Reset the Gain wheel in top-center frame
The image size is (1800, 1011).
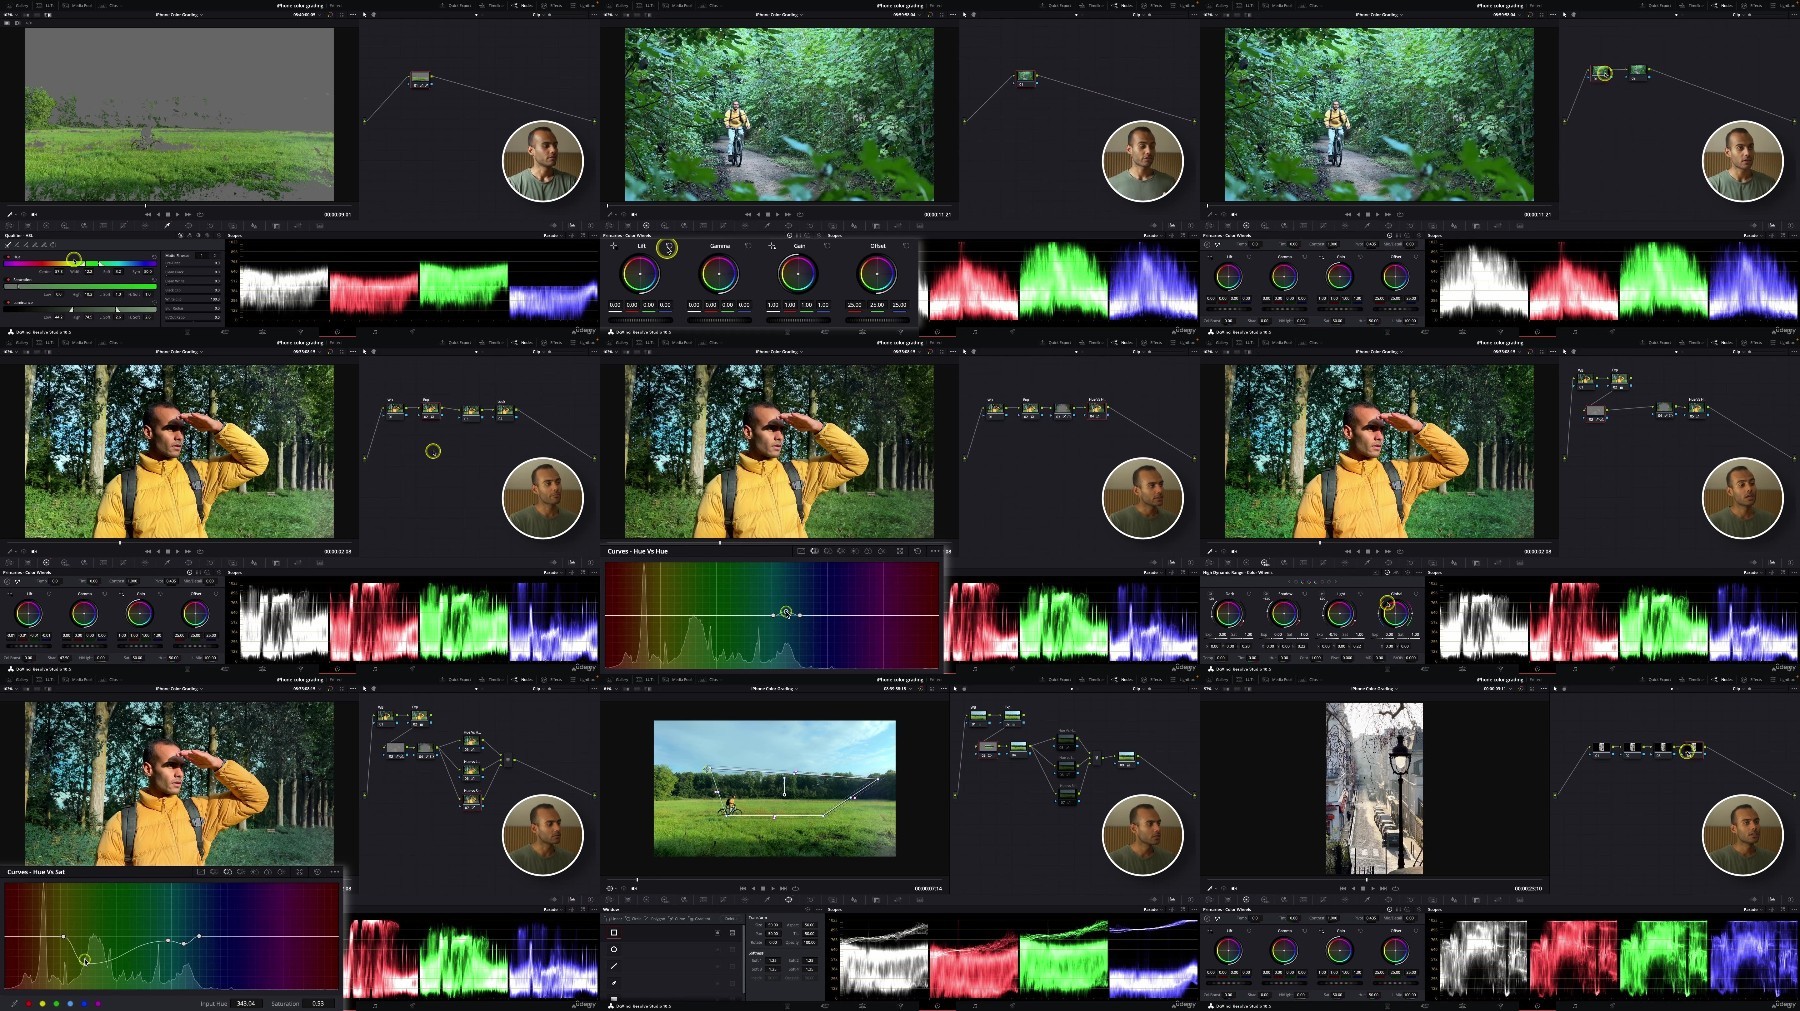click(827, 246)
